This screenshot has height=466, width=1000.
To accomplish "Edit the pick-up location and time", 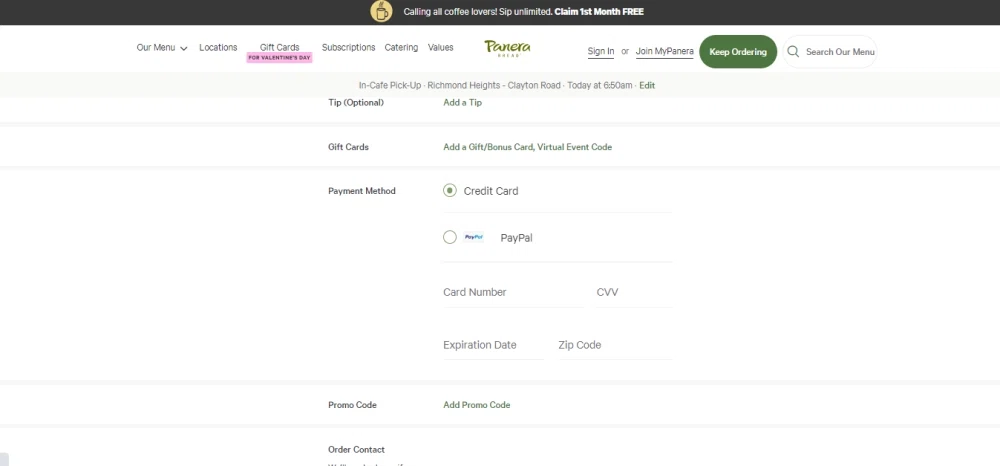I will (647, 86).
